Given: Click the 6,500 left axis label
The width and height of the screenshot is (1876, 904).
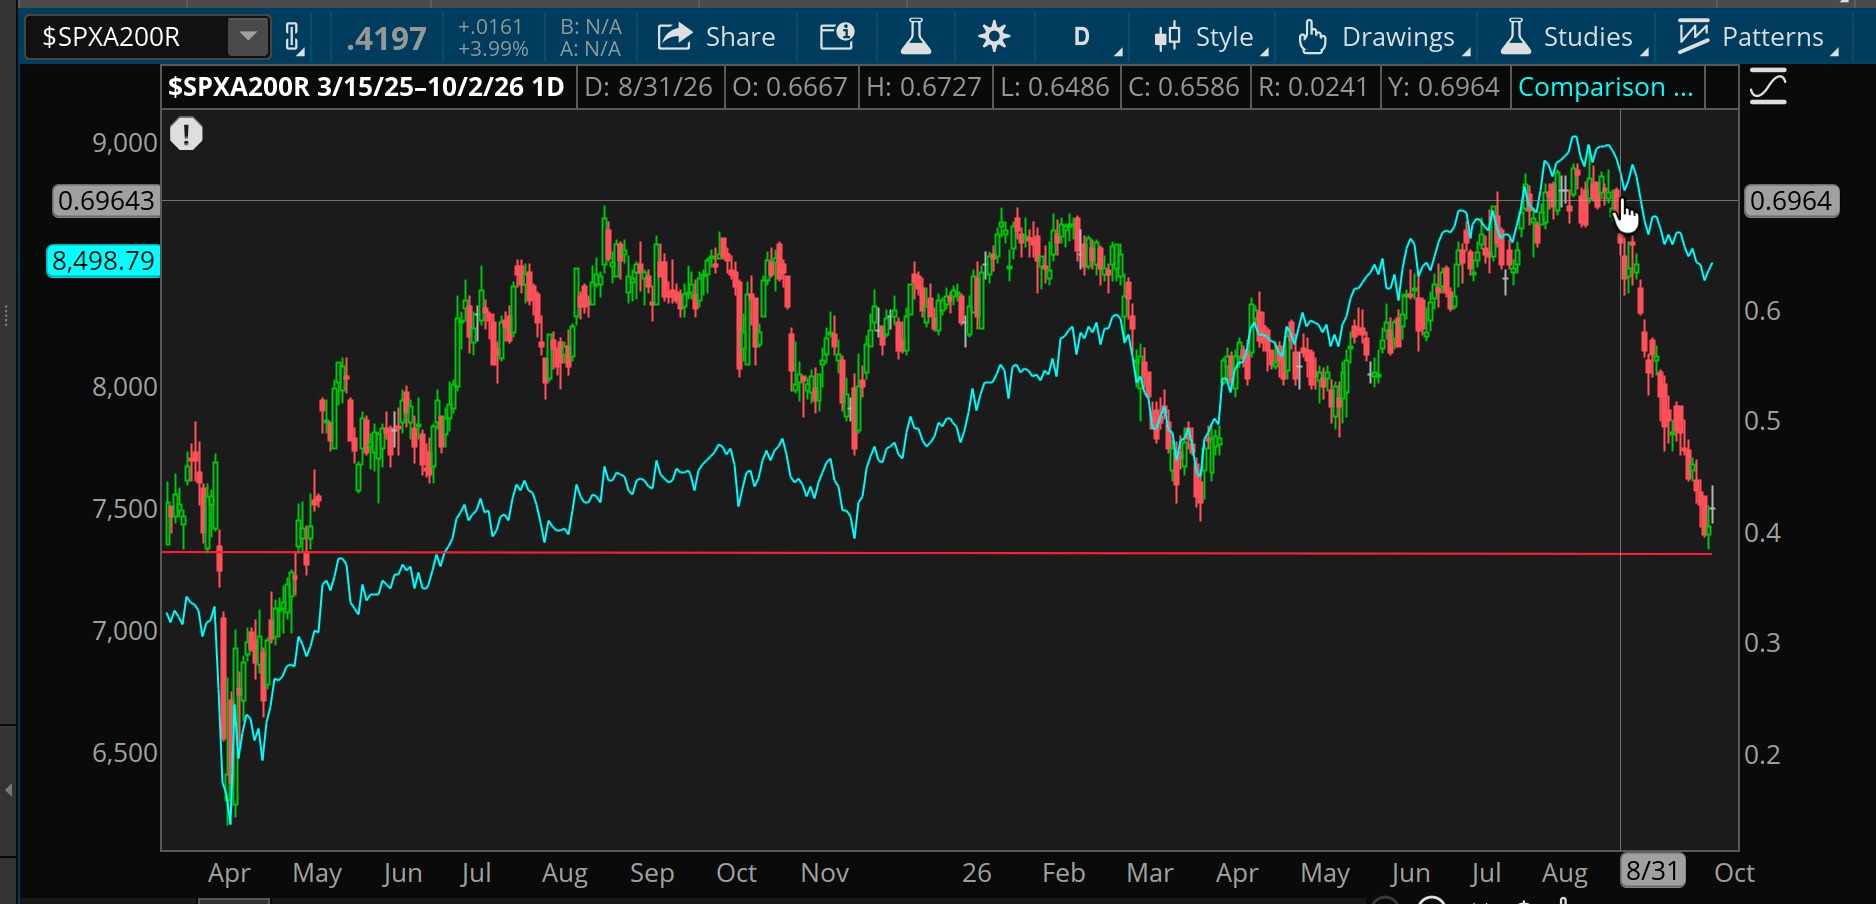Looking at the screenshot, I should (x=125, y=753).
